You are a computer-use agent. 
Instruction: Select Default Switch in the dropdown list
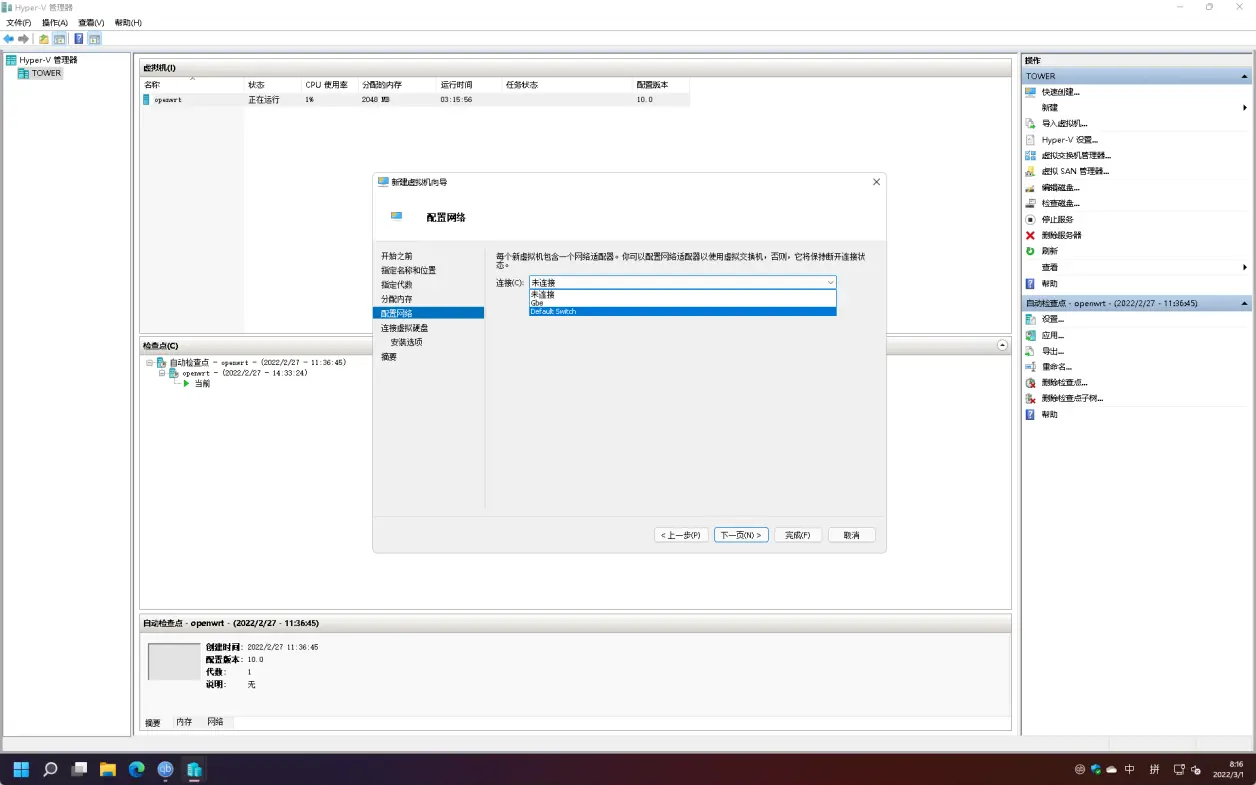point(683,312)
